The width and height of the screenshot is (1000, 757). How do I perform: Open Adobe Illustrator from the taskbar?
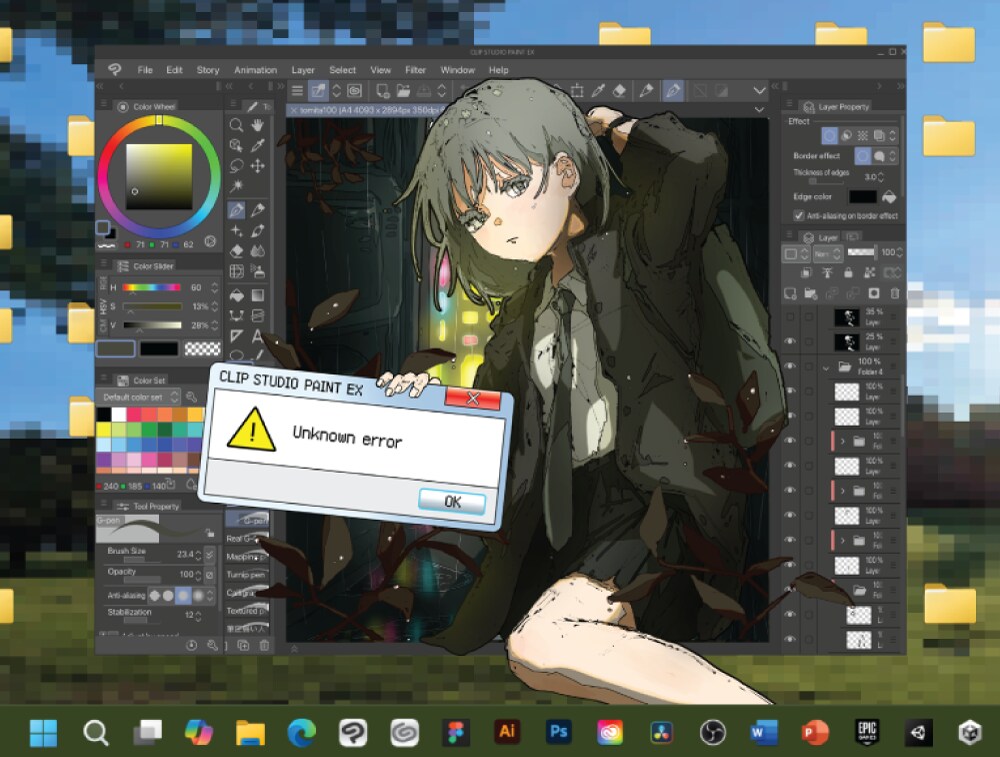(507, 732)
